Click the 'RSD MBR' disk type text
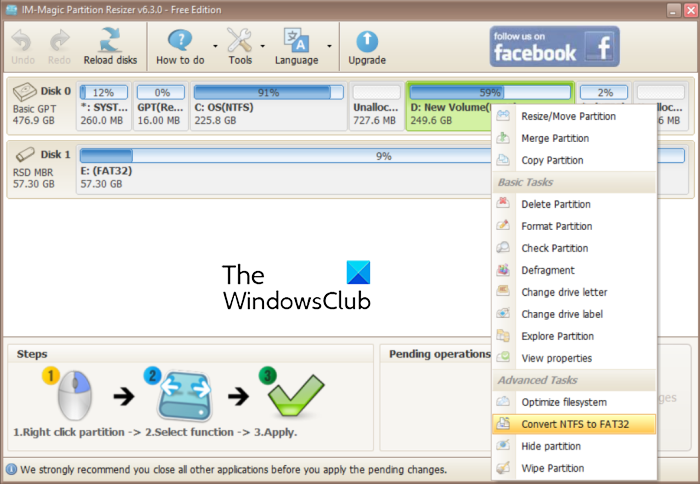This screenshot has width=700, height=484. [x=33, y=172]
